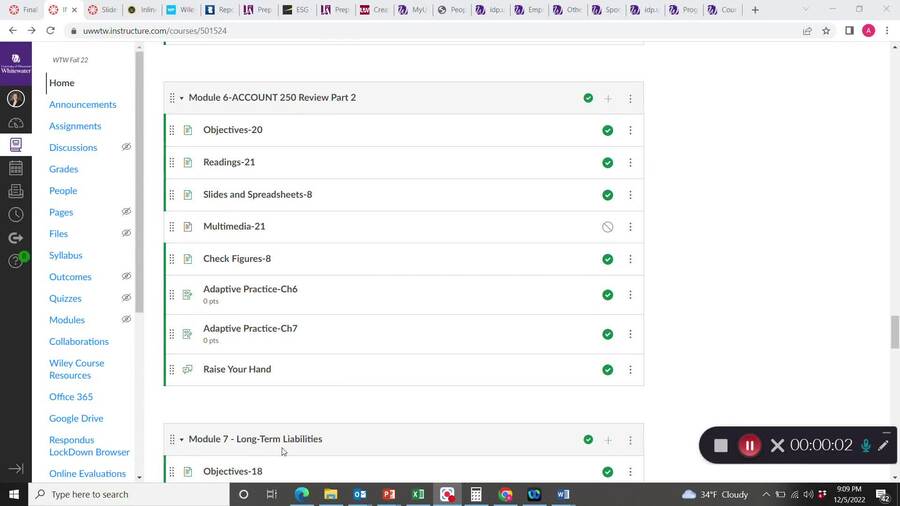Viewport: 900px width, 506px height.
Task: Collapse Module 6-ACCOUNT 250 Review Part 2
Action: pyautogui.click(x=181, y=98)
